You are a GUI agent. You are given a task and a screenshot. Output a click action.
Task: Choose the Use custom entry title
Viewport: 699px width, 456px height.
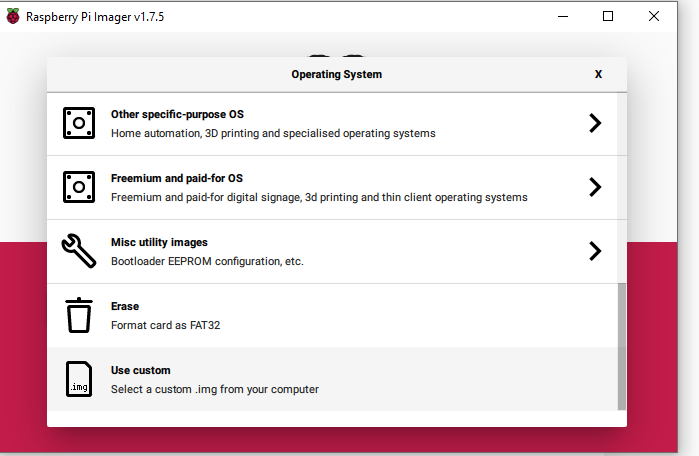(140, 370)
